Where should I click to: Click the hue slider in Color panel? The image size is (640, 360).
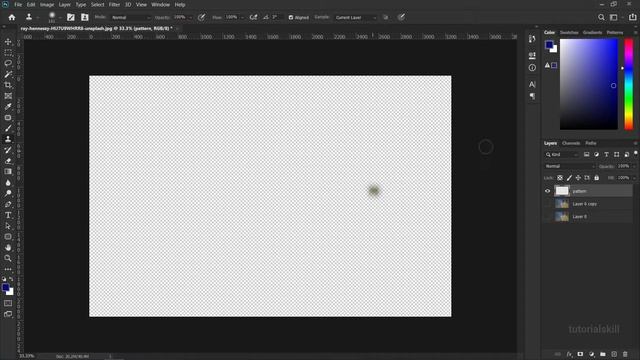click(x=629, y=84)
